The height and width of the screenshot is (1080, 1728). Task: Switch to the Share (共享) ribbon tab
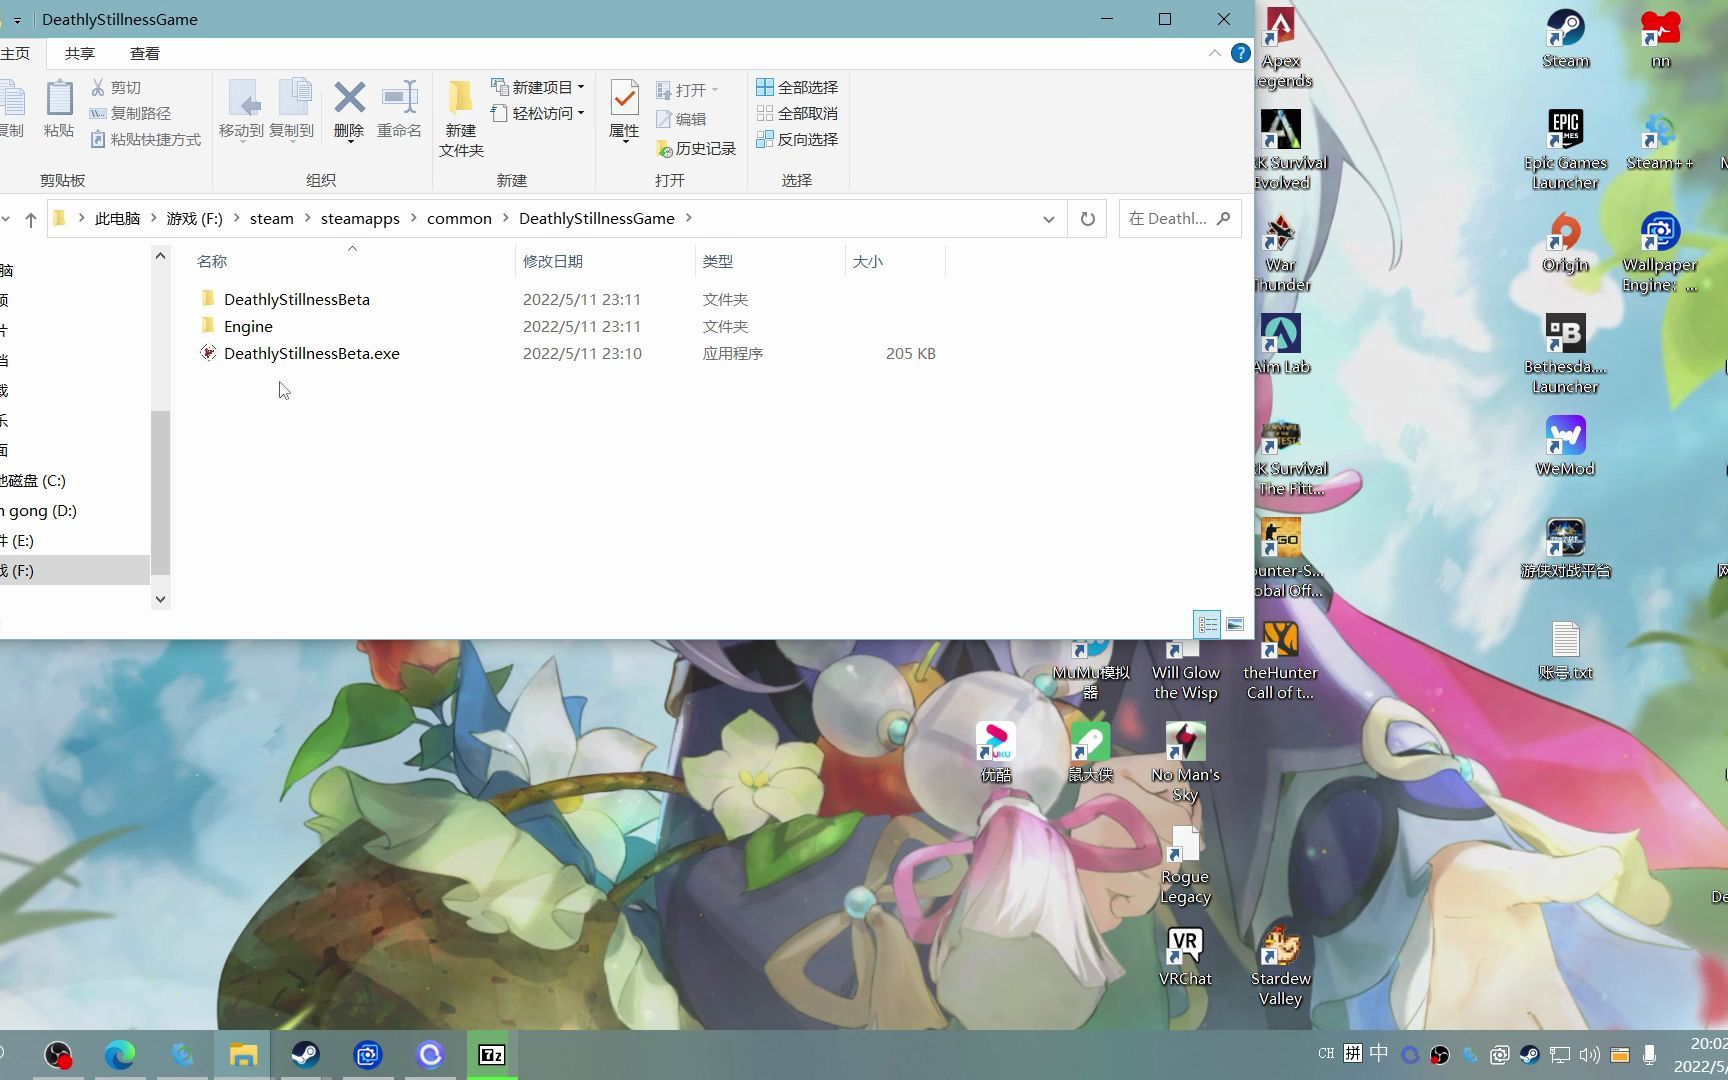pos(80,54)
